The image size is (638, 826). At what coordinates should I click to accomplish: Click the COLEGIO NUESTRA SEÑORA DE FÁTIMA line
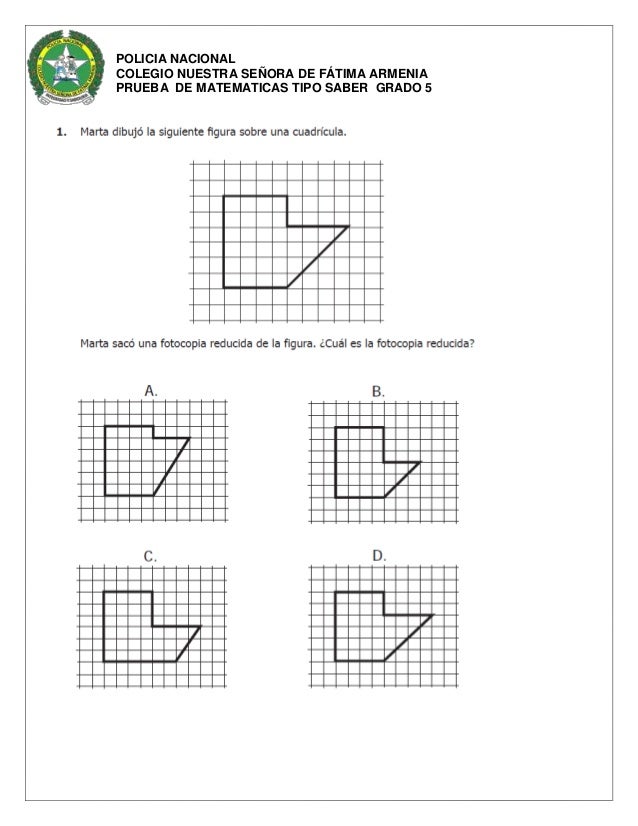click(x=272, y=73)
